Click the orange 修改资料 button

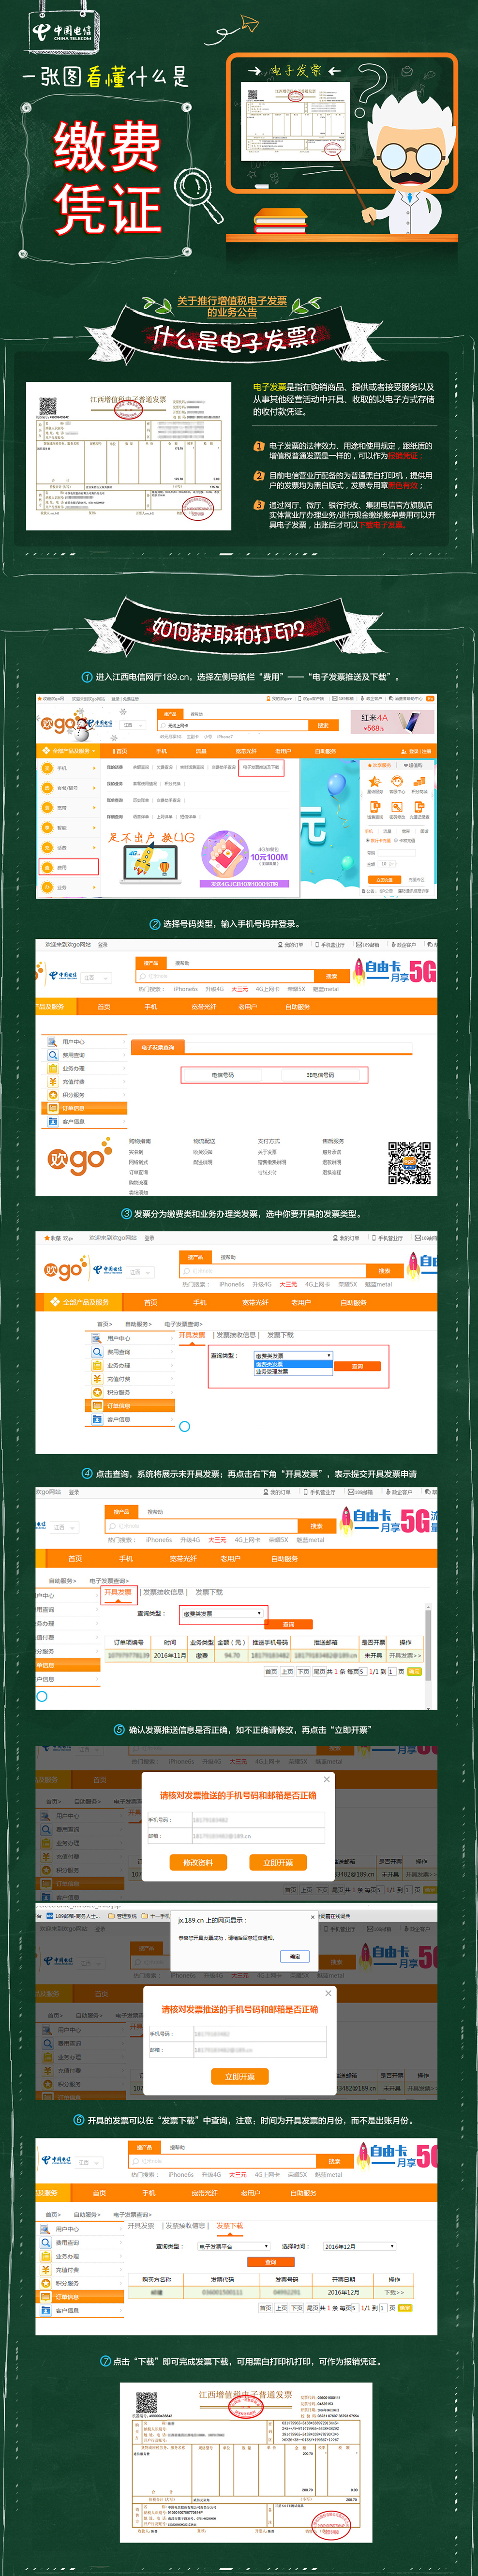(x=198, y=1862)
